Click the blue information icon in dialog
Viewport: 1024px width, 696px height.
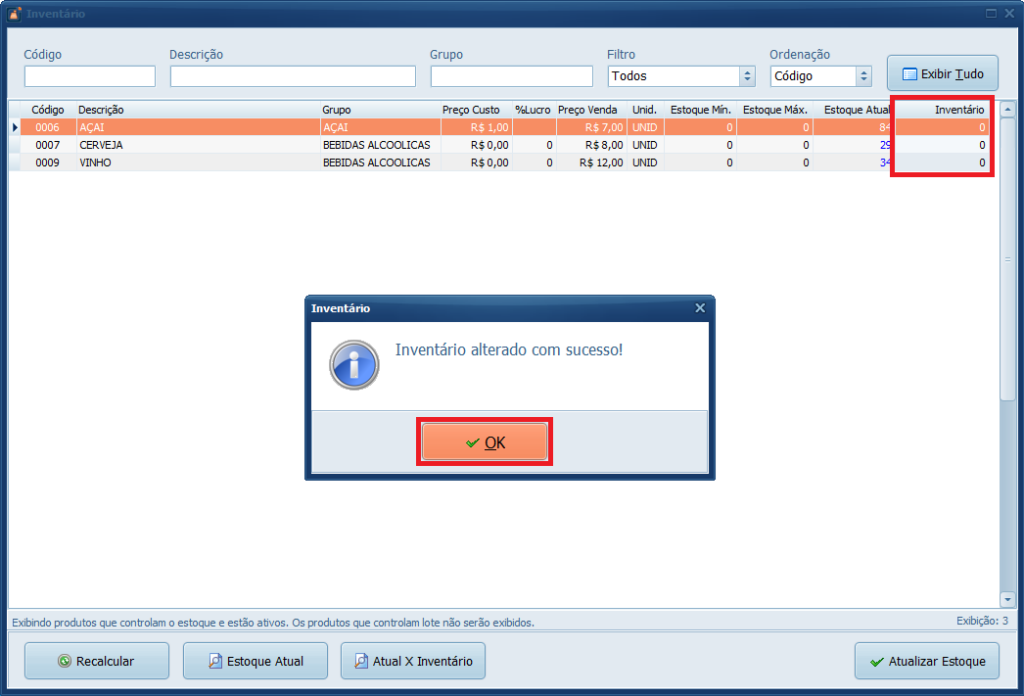354,365
